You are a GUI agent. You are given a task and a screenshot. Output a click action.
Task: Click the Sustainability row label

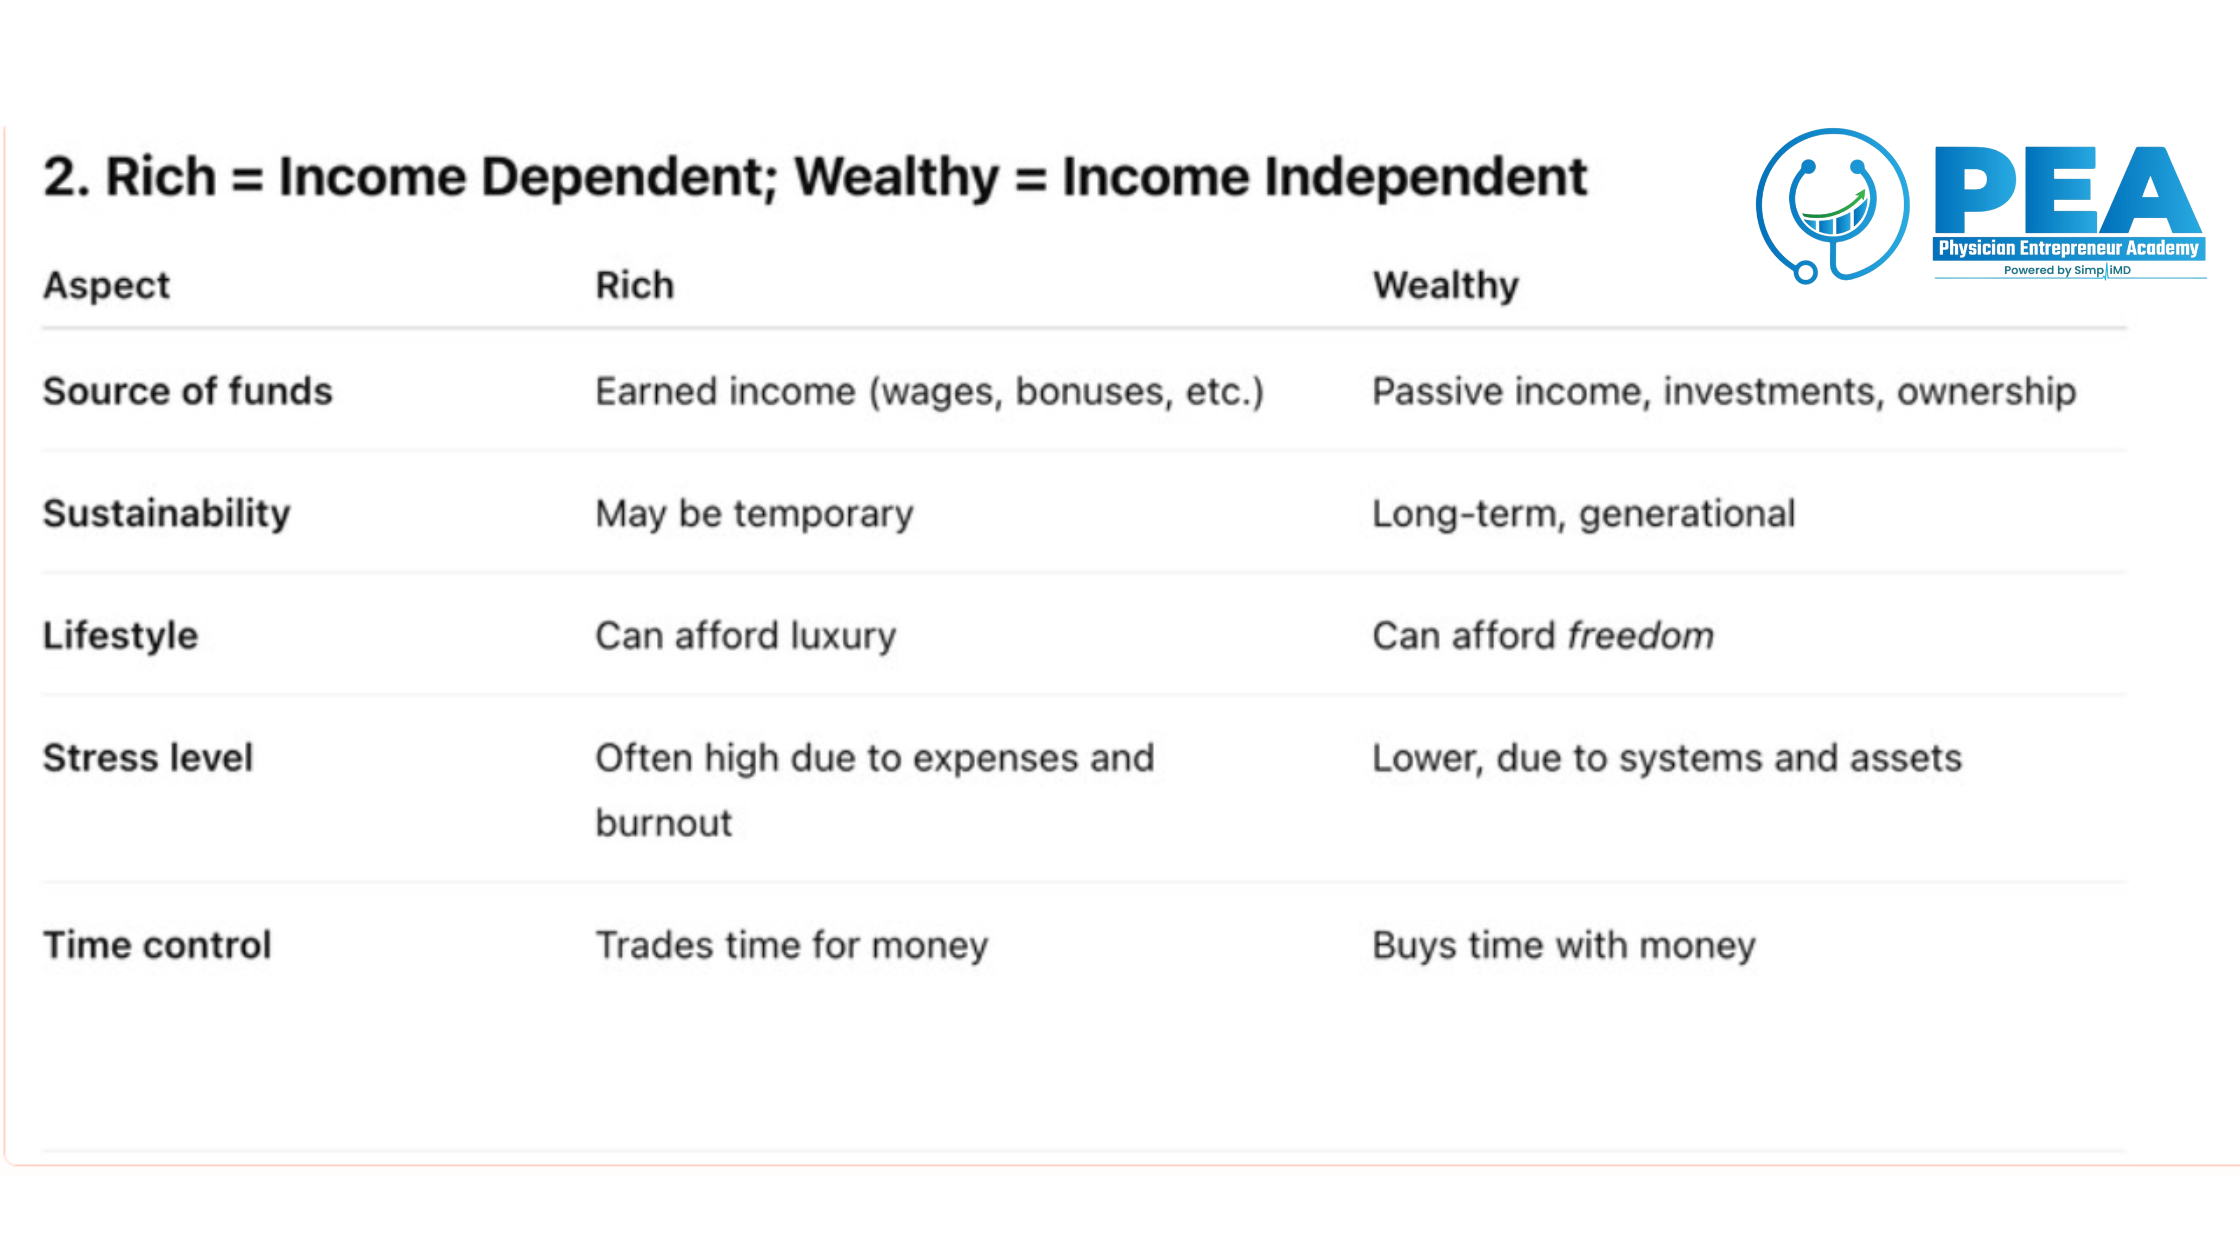point(166,514)
